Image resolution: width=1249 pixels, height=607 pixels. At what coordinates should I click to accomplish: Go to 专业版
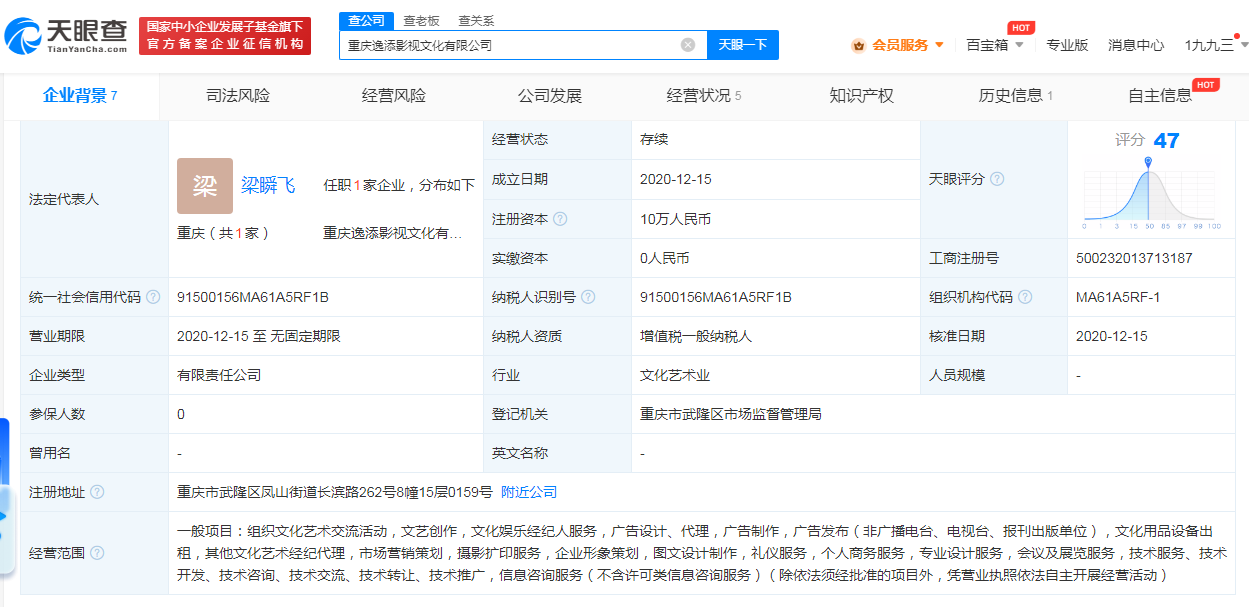click(1067, 45)
